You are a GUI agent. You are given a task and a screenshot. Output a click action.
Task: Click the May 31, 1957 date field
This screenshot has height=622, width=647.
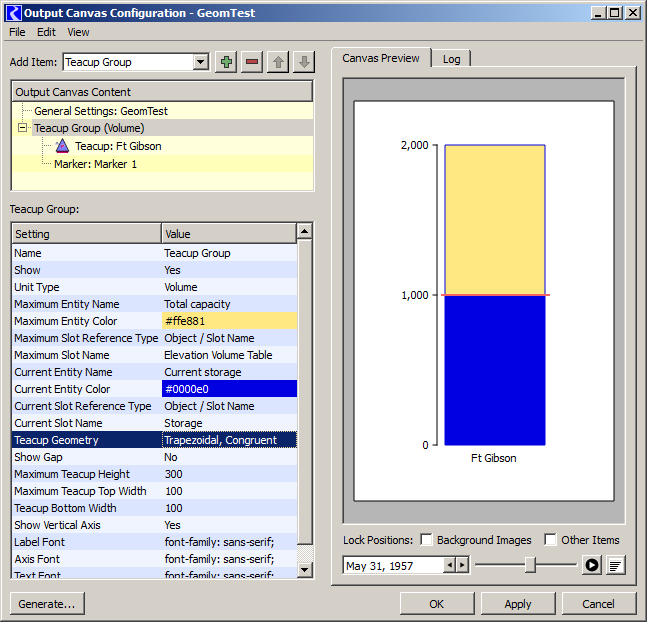[393, 565]
